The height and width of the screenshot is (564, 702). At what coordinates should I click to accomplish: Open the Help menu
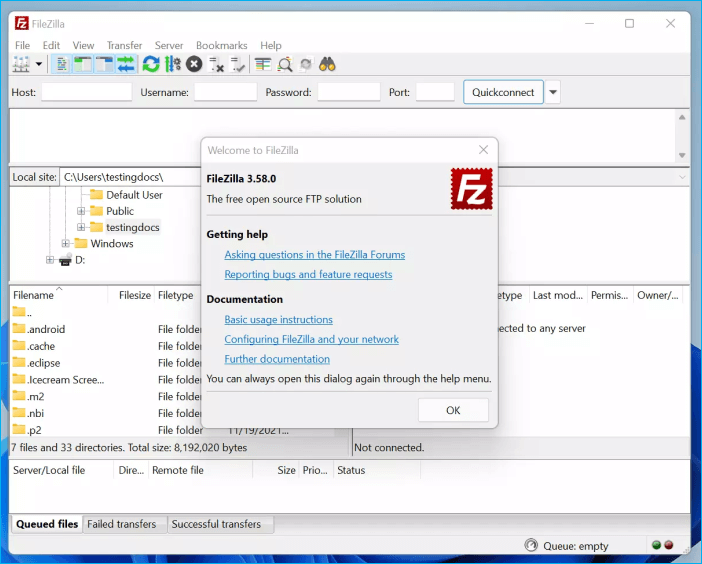pos(271,46)
